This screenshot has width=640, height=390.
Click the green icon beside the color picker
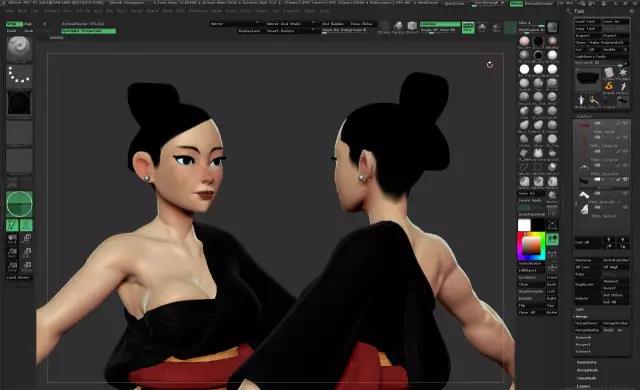pos(553,239)
